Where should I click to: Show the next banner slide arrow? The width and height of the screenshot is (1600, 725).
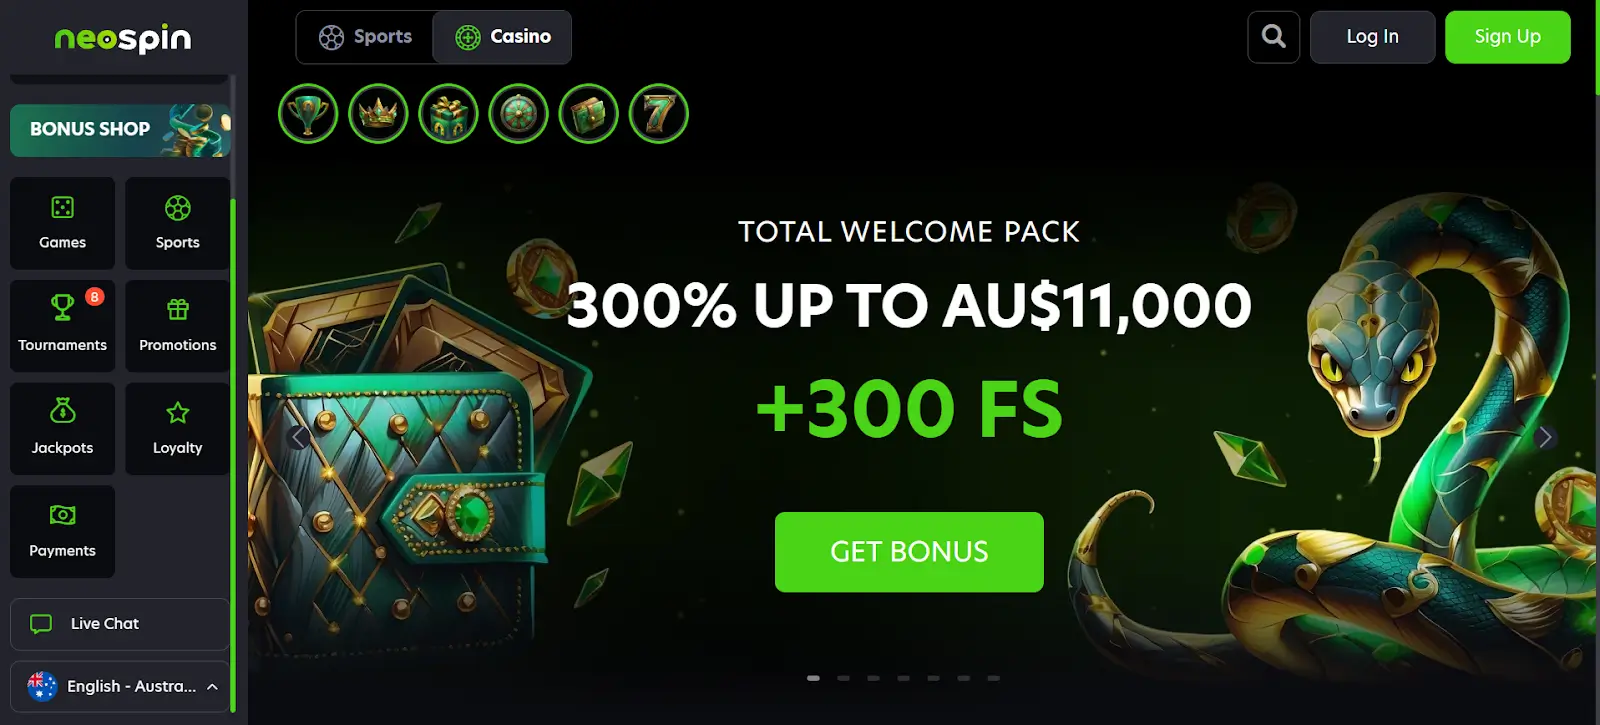click(x=1545, y=437)
